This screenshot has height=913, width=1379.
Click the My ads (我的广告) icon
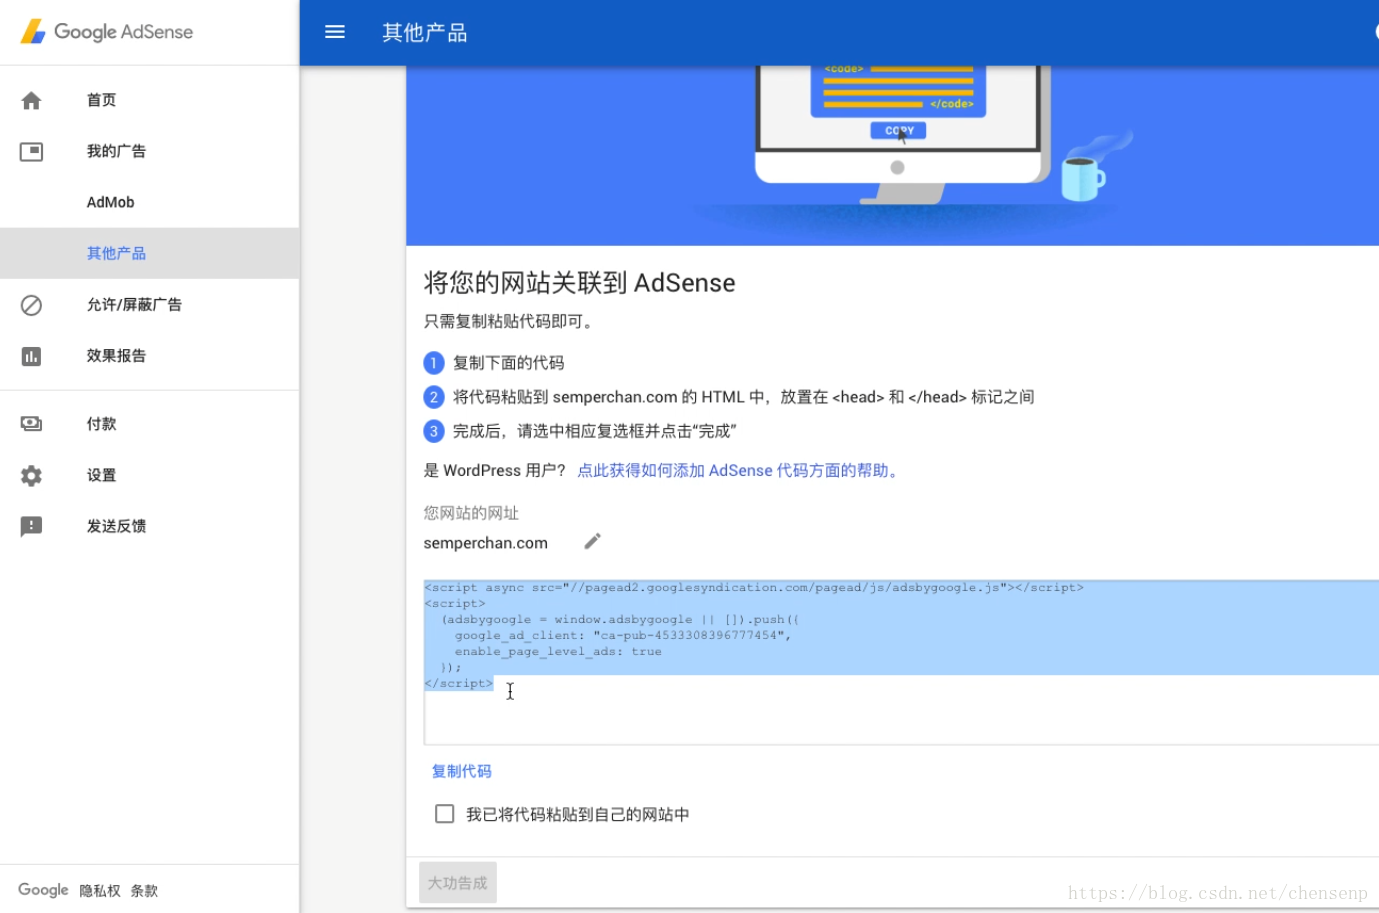tap(31, 151)
